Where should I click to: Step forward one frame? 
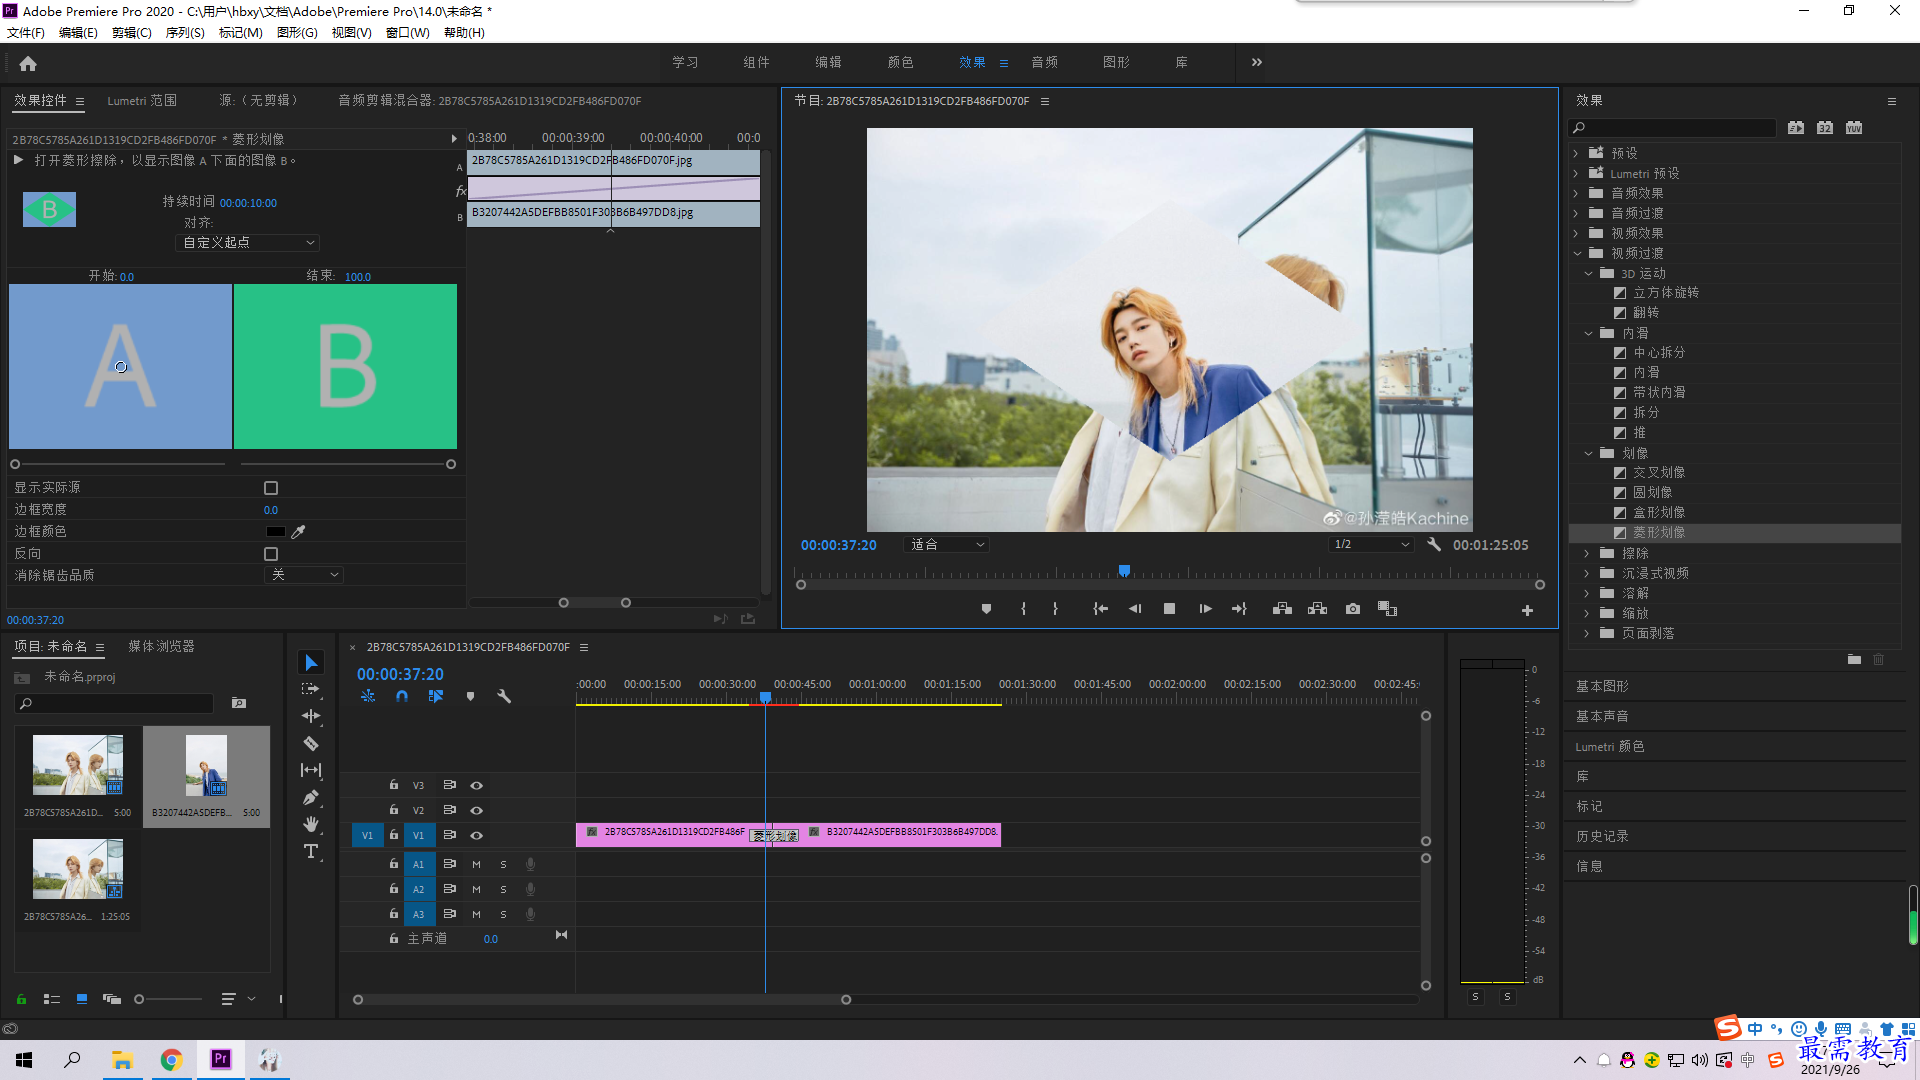coord(1205,609)
